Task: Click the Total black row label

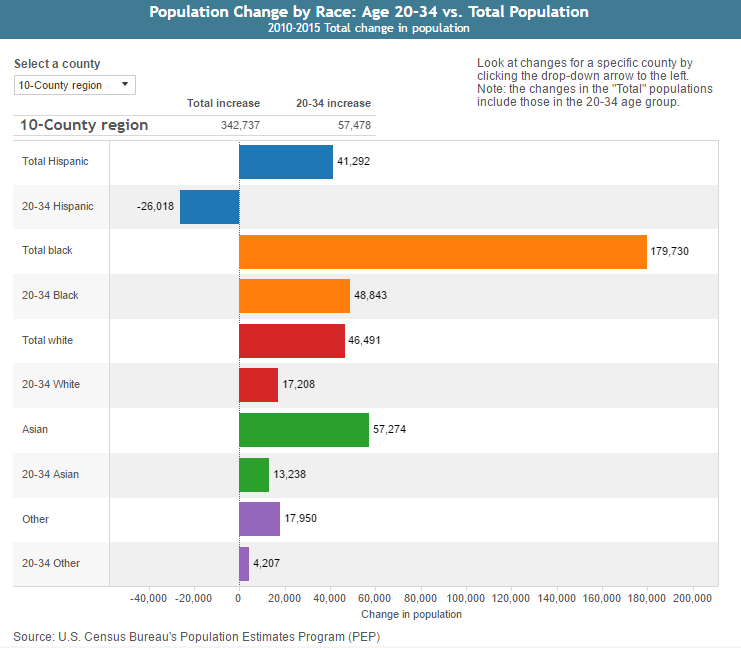Action: point(47,250)
